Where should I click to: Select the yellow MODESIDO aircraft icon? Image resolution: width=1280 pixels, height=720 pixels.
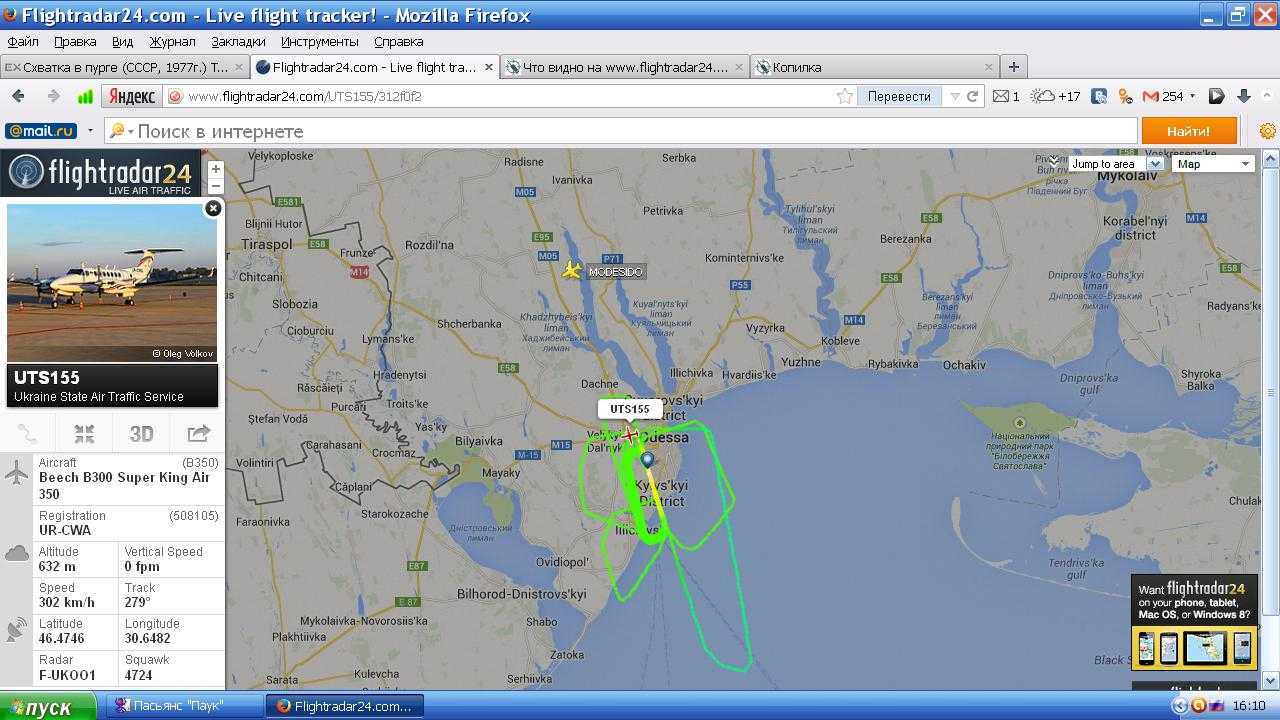pos(572,270)
